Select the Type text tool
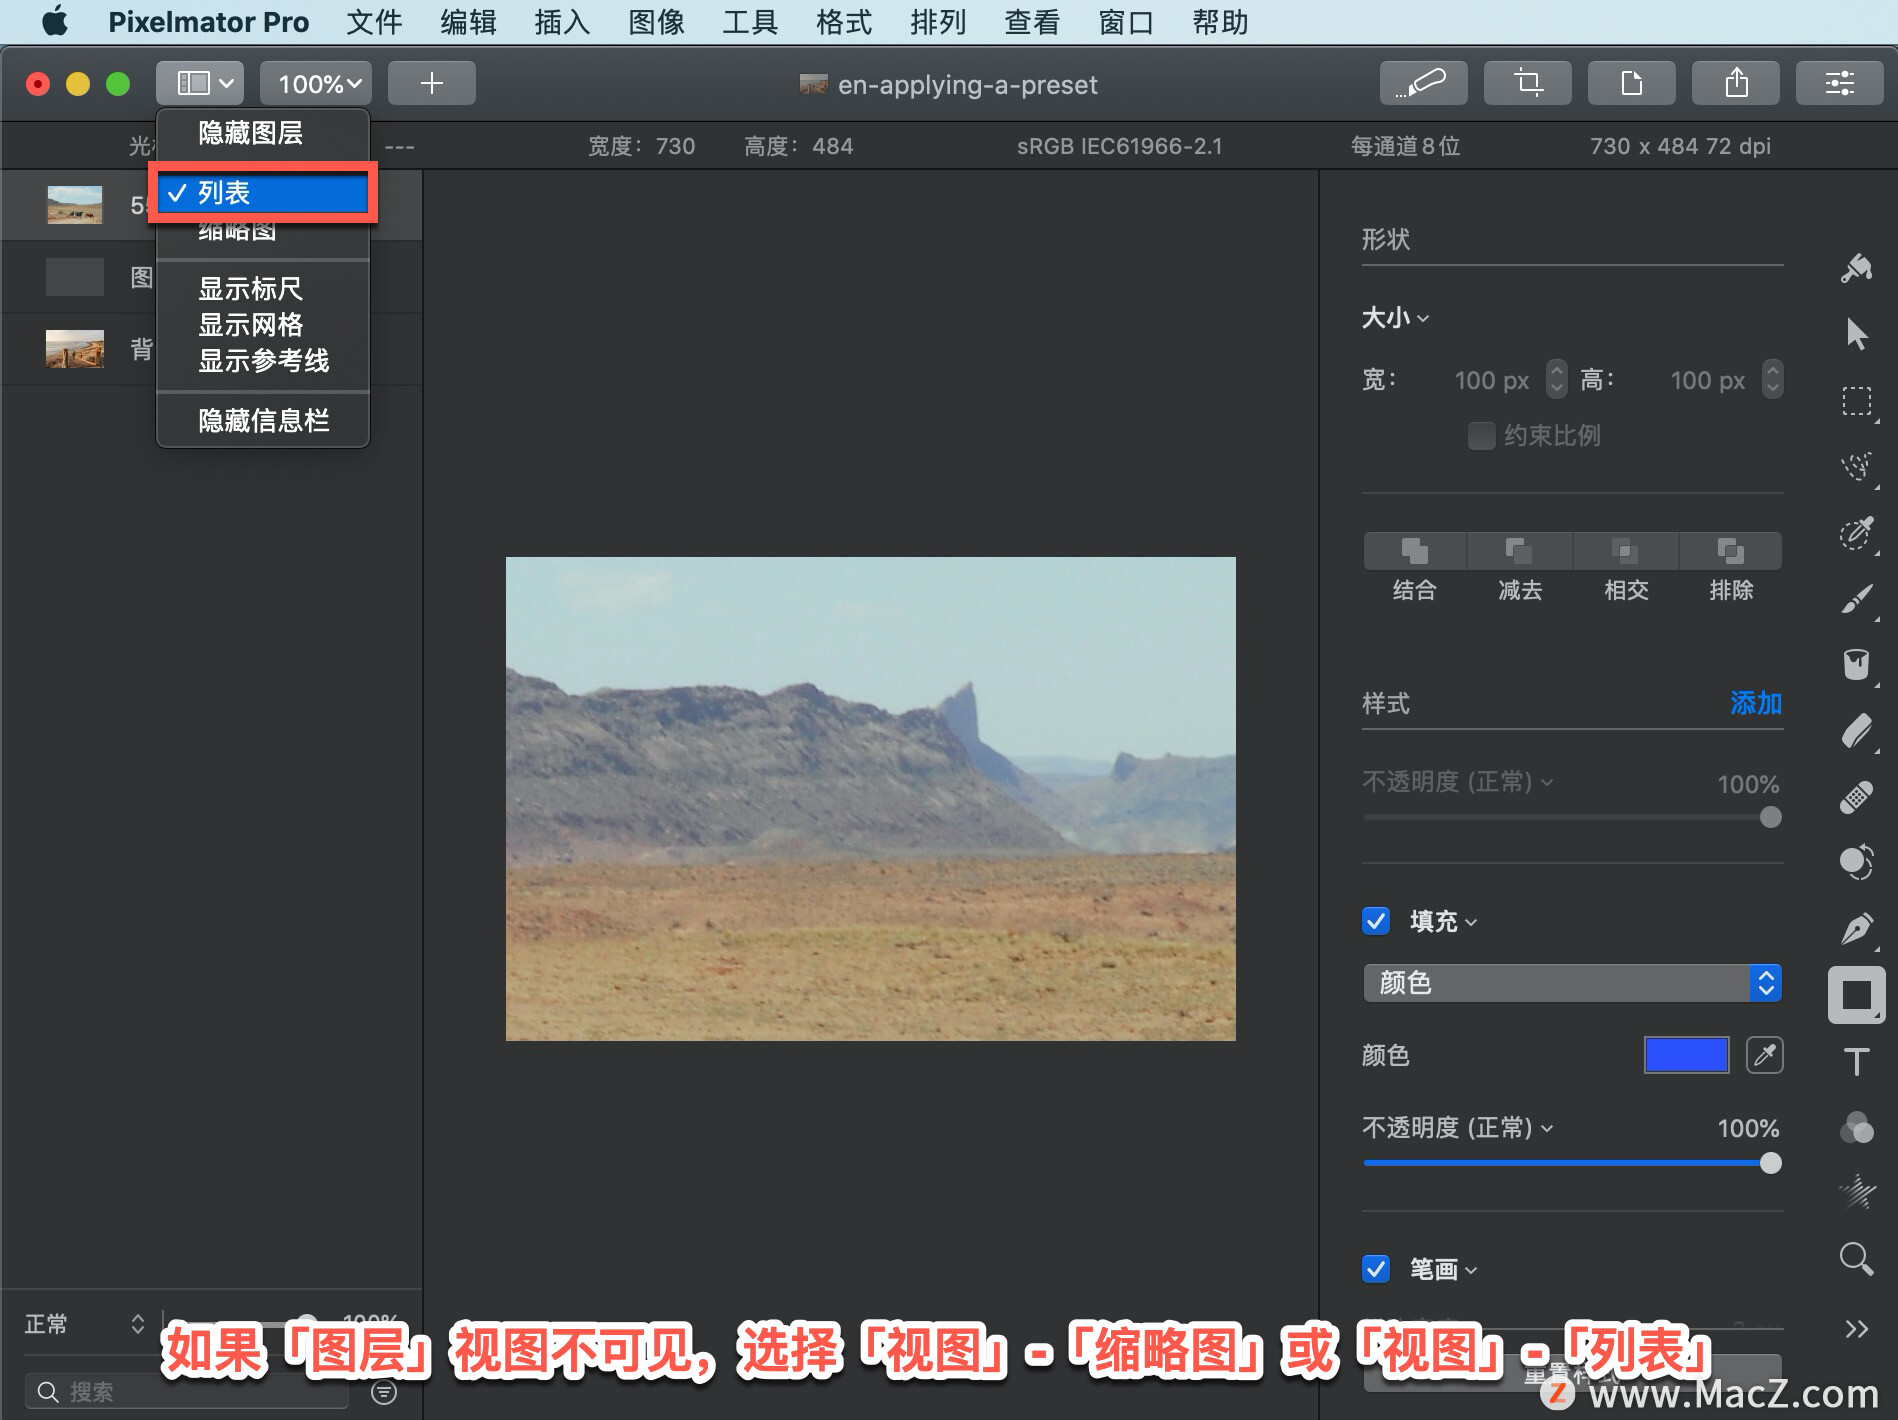1898x1420 pixels. pos(1856,1061)
